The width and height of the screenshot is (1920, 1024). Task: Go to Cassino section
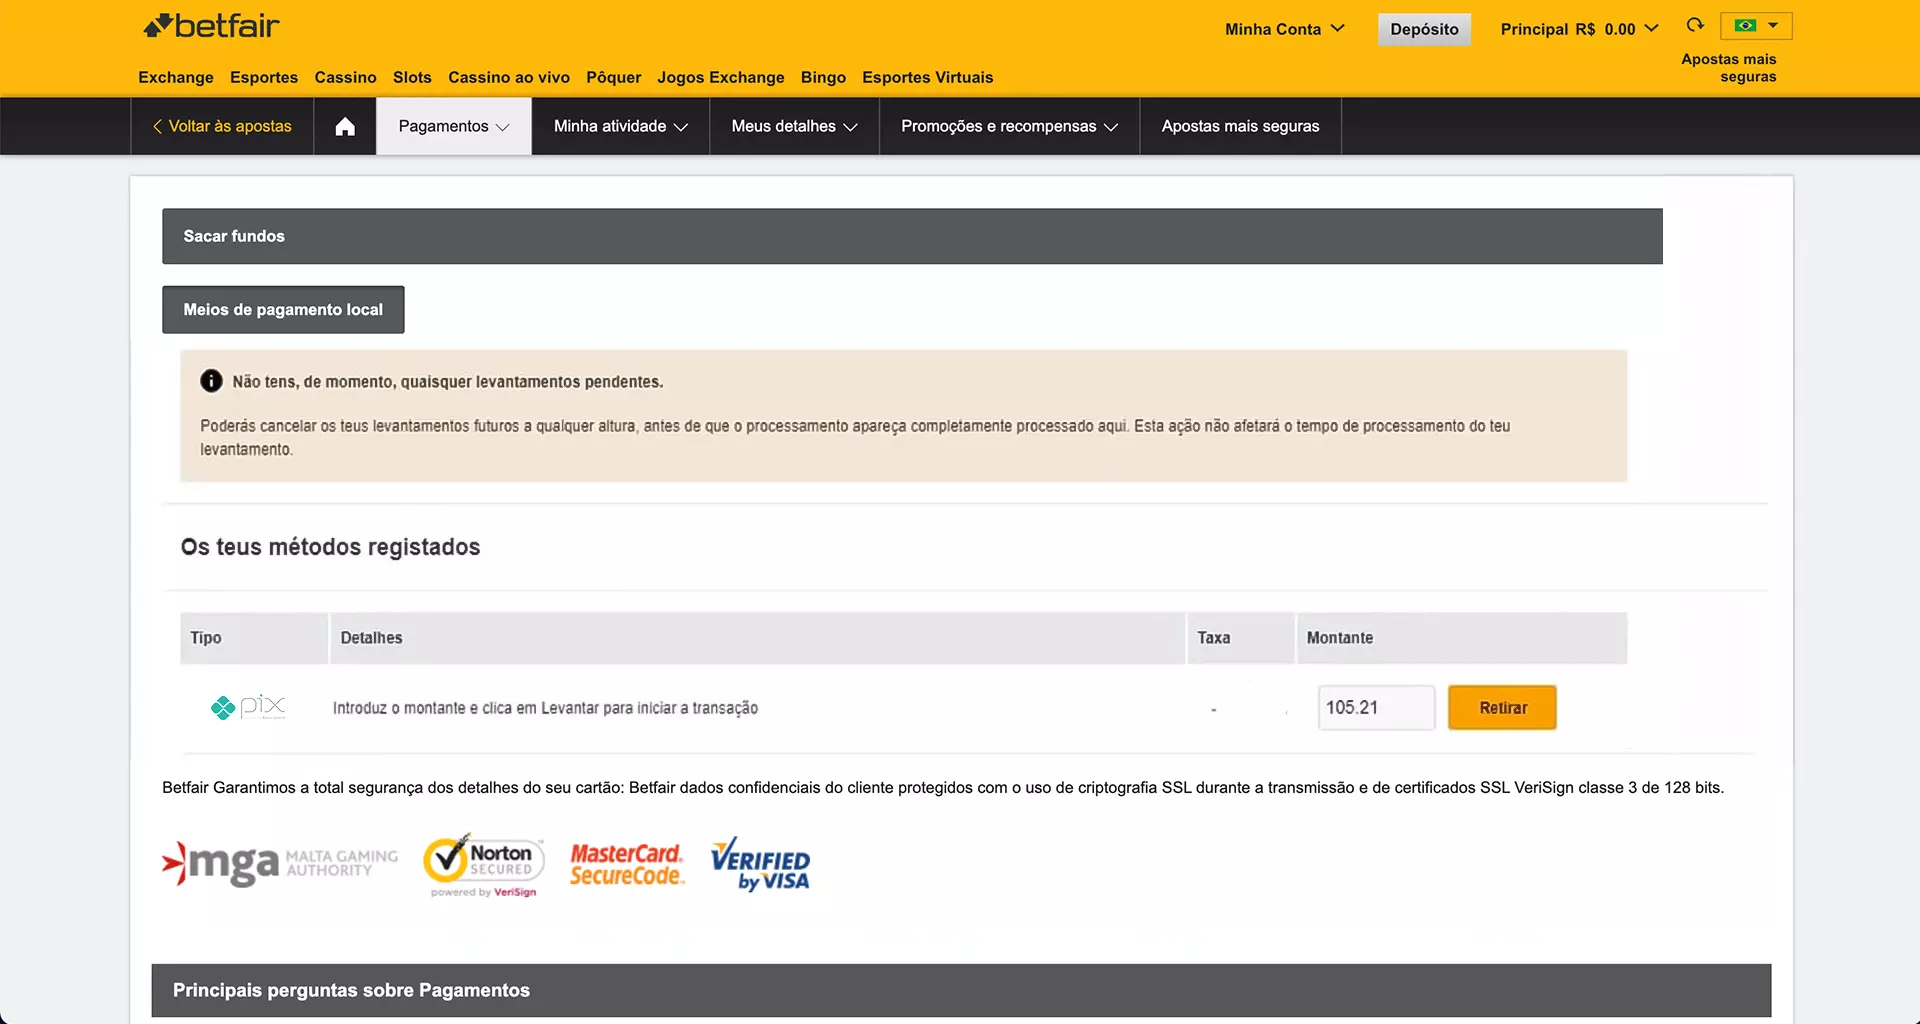[345, 77]
